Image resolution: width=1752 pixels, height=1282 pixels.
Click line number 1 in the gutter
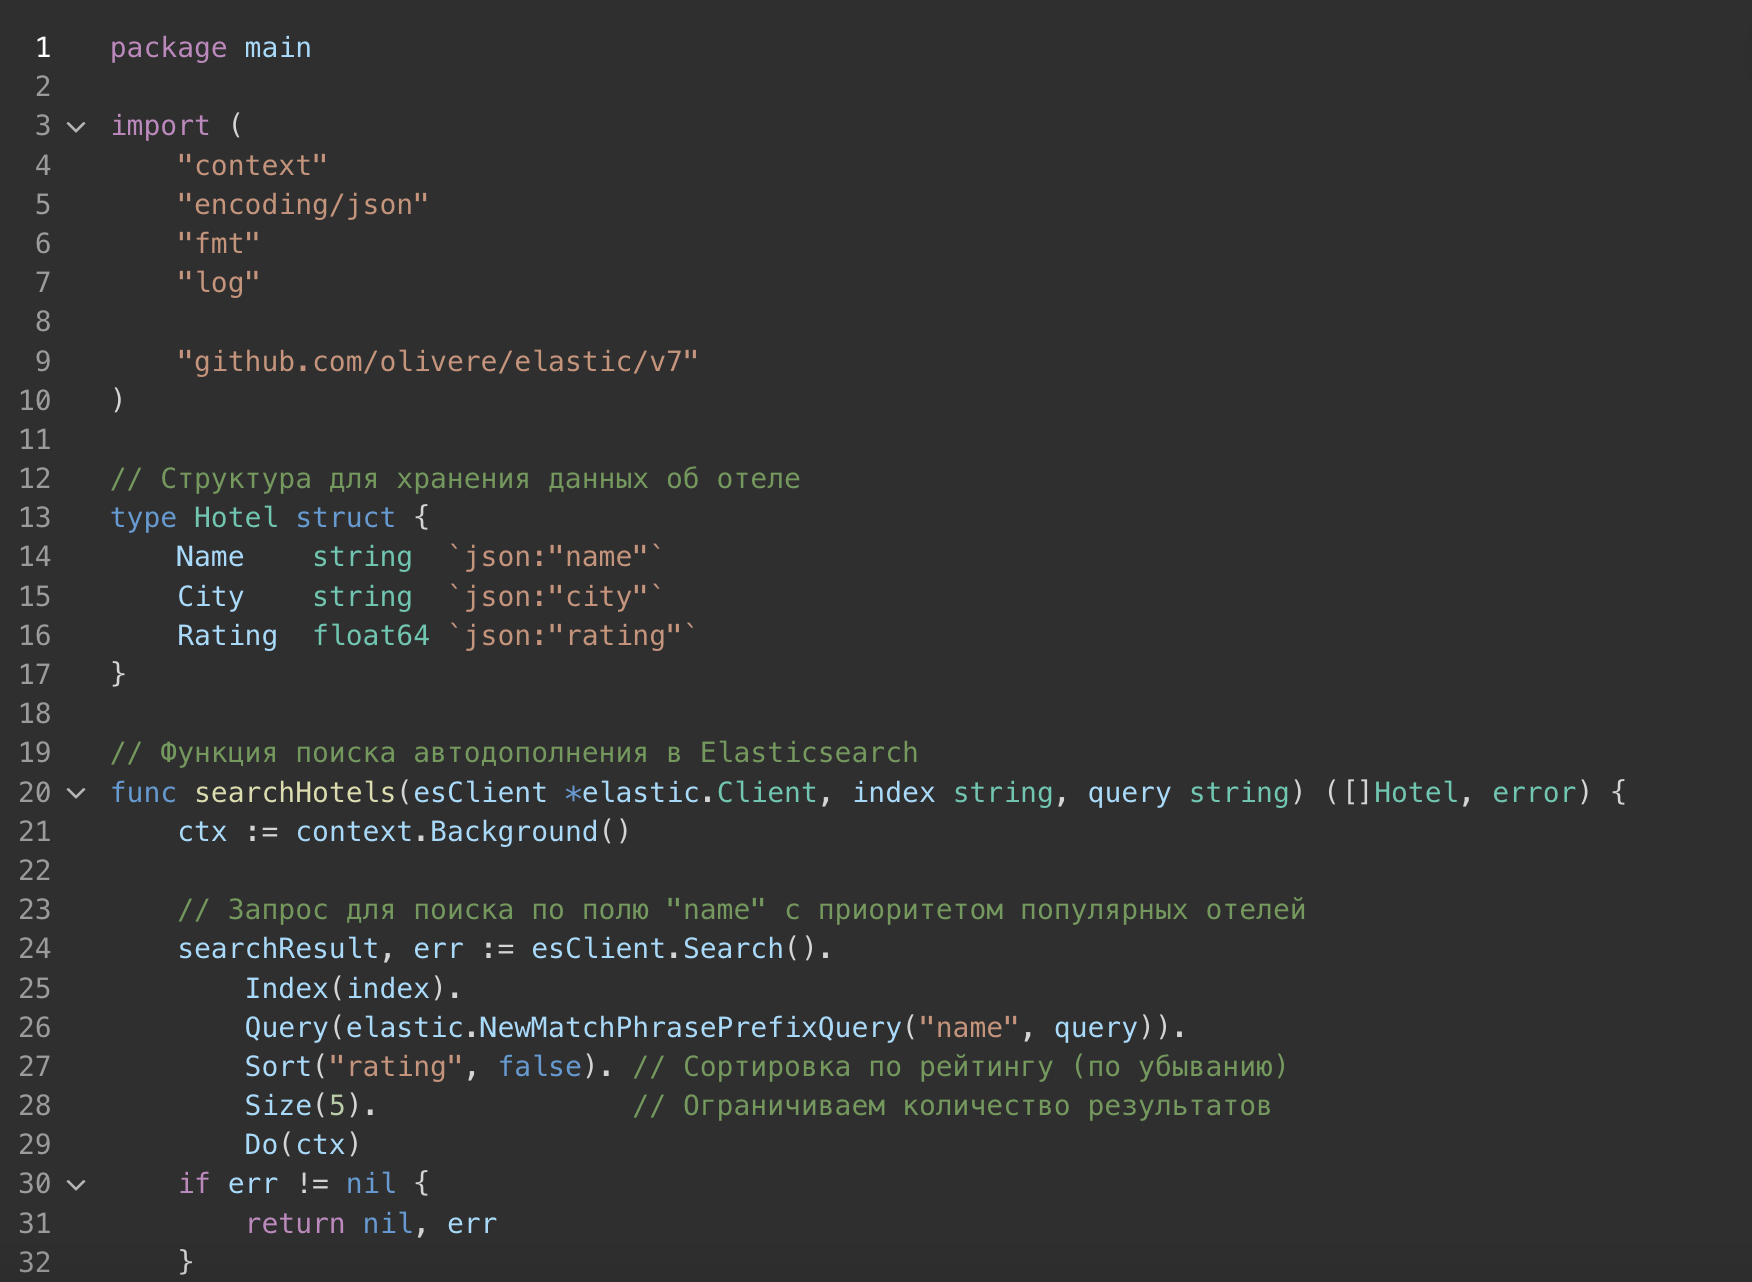(43, 48)
